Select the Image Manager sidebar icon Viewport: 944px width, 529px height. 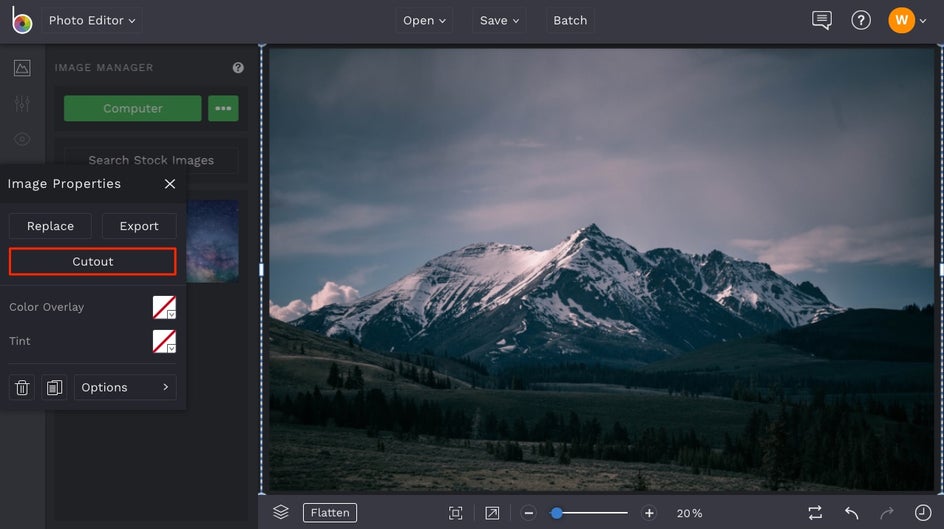[22, 68]
